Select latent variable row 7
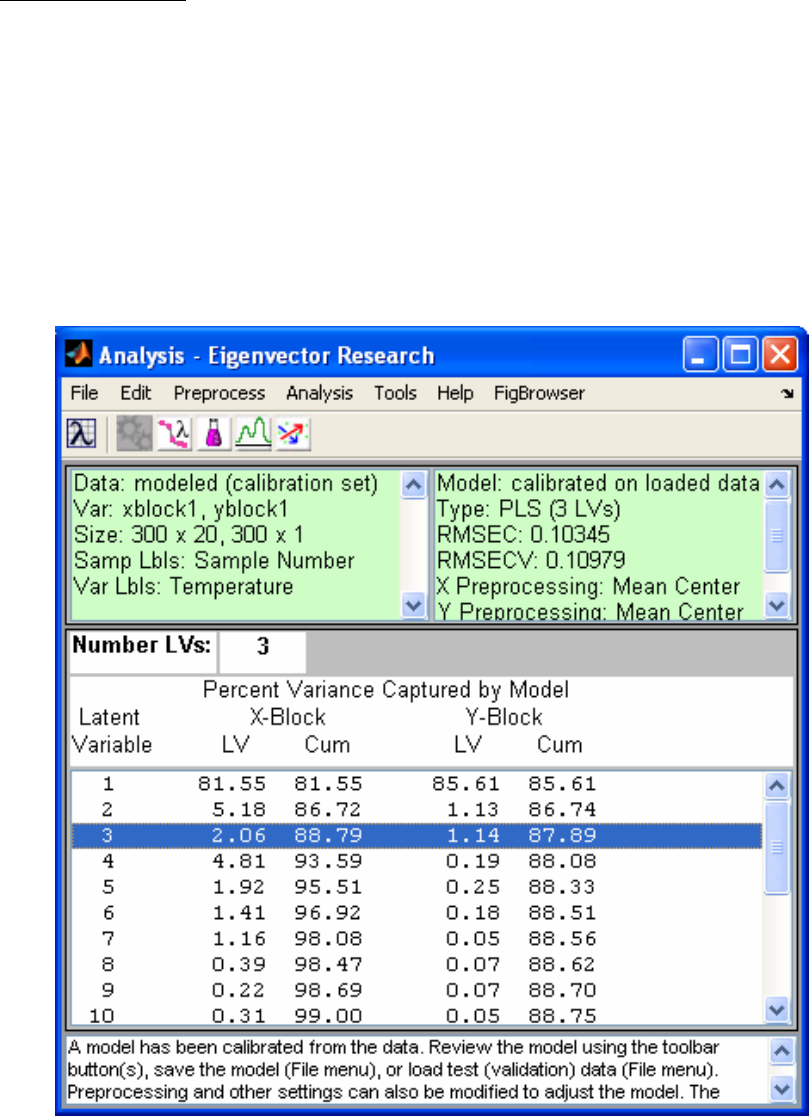Image resolution: width=809 pixels, height=1116 pixels. pos(417,939)
